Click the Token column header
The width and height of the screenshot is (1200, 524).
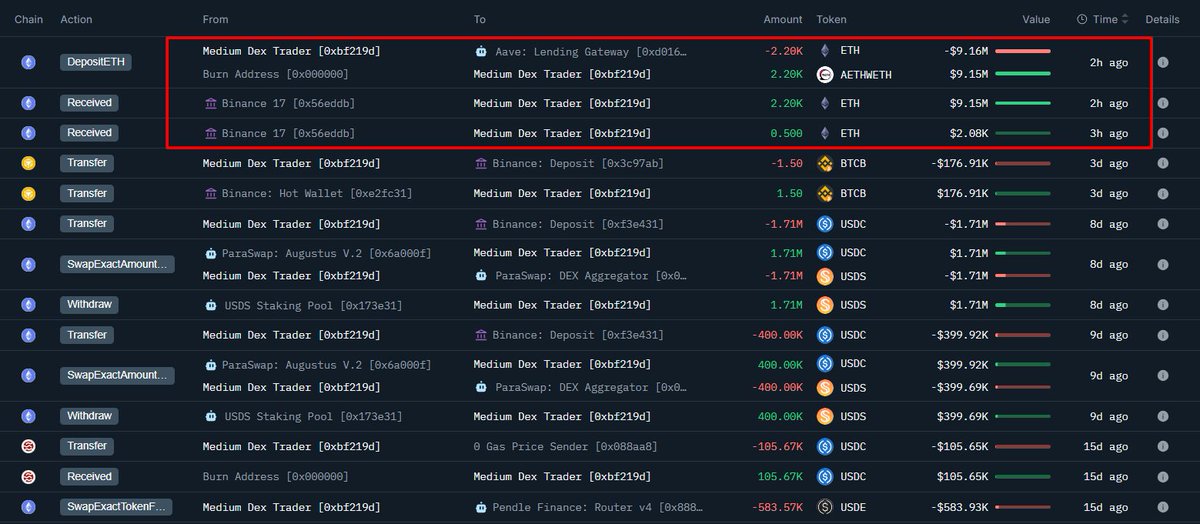pyautogui.click(x=831, y=19)
